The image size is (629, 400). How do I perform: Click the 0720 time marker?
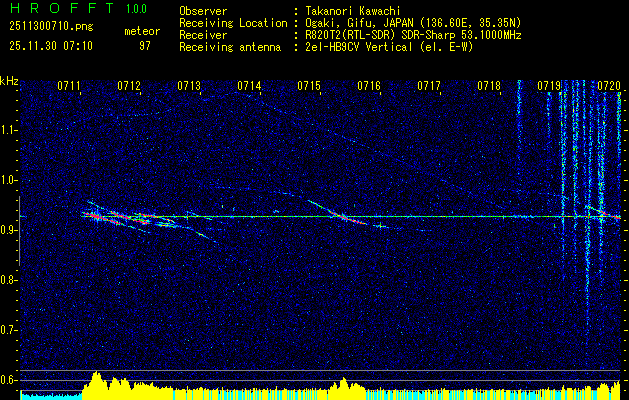609,86
